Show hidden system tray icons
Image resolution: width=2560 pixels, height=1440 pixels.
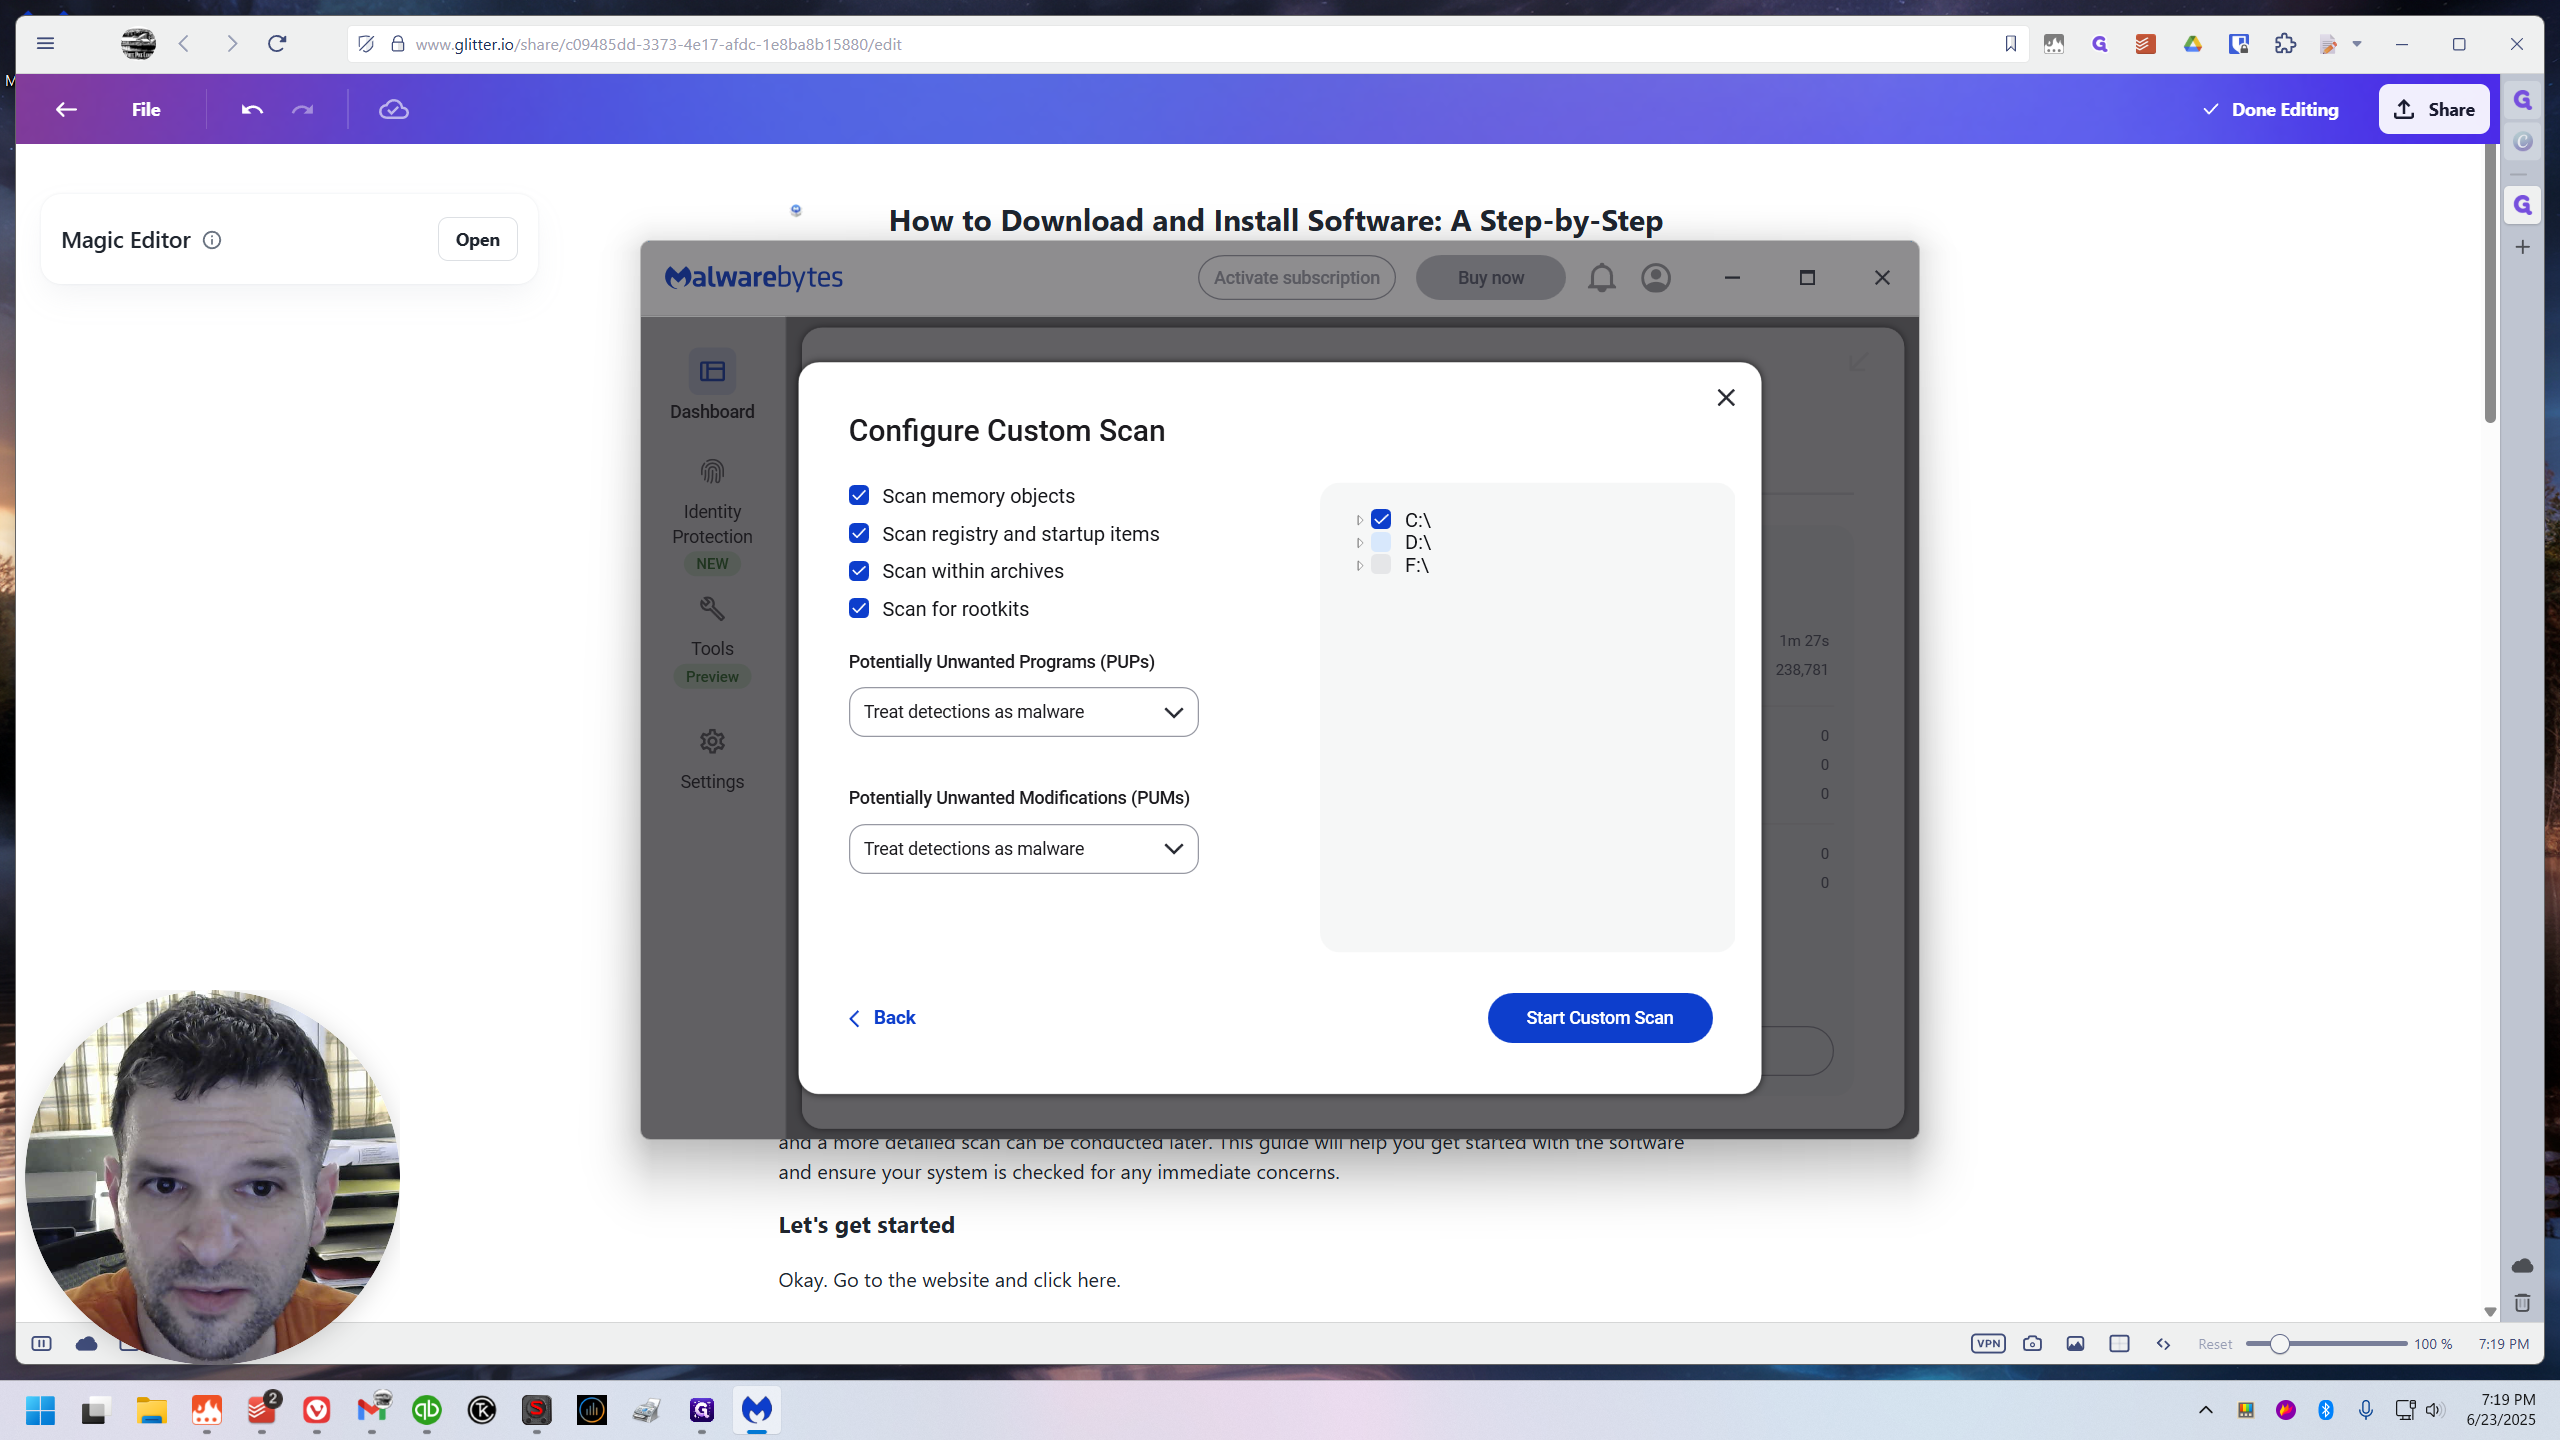[x=2205, y=1410]
